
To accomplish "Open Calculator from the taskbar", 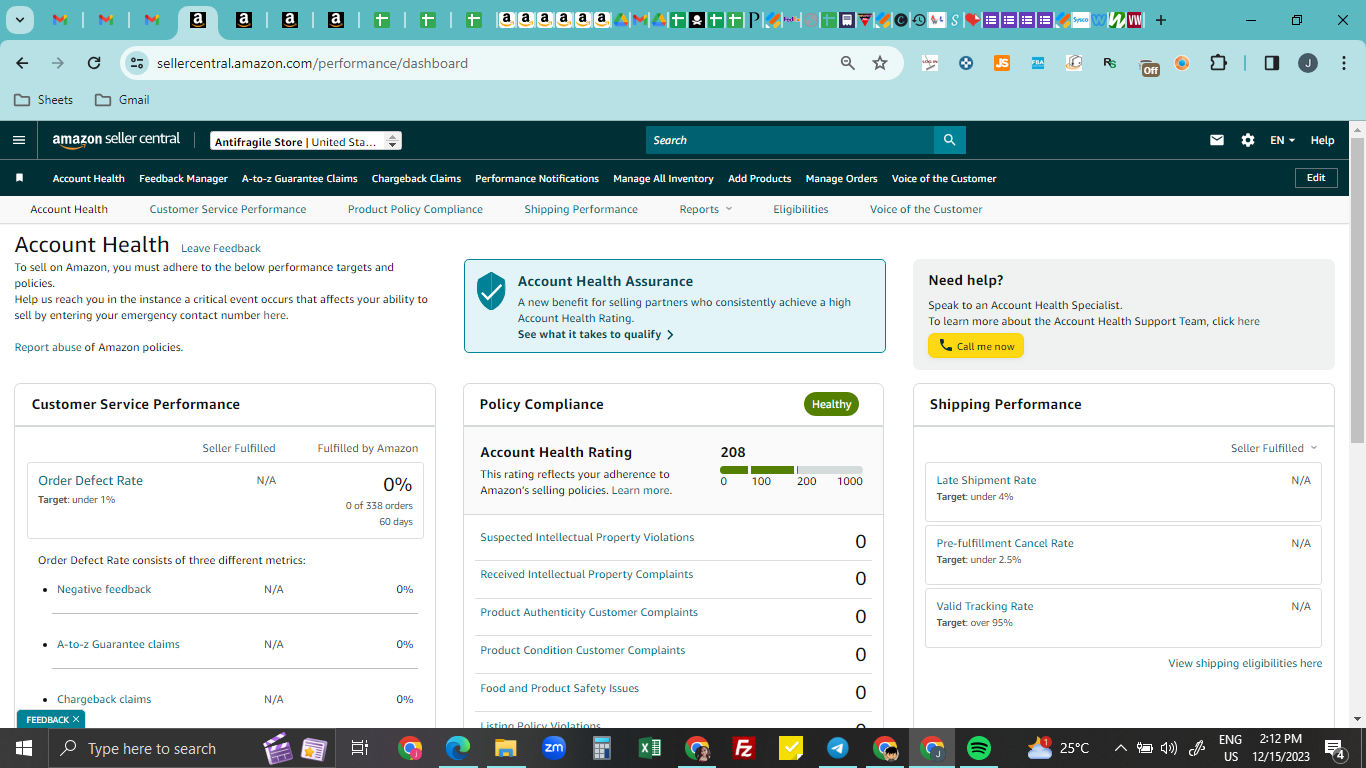I will click(x=602, y=748).
